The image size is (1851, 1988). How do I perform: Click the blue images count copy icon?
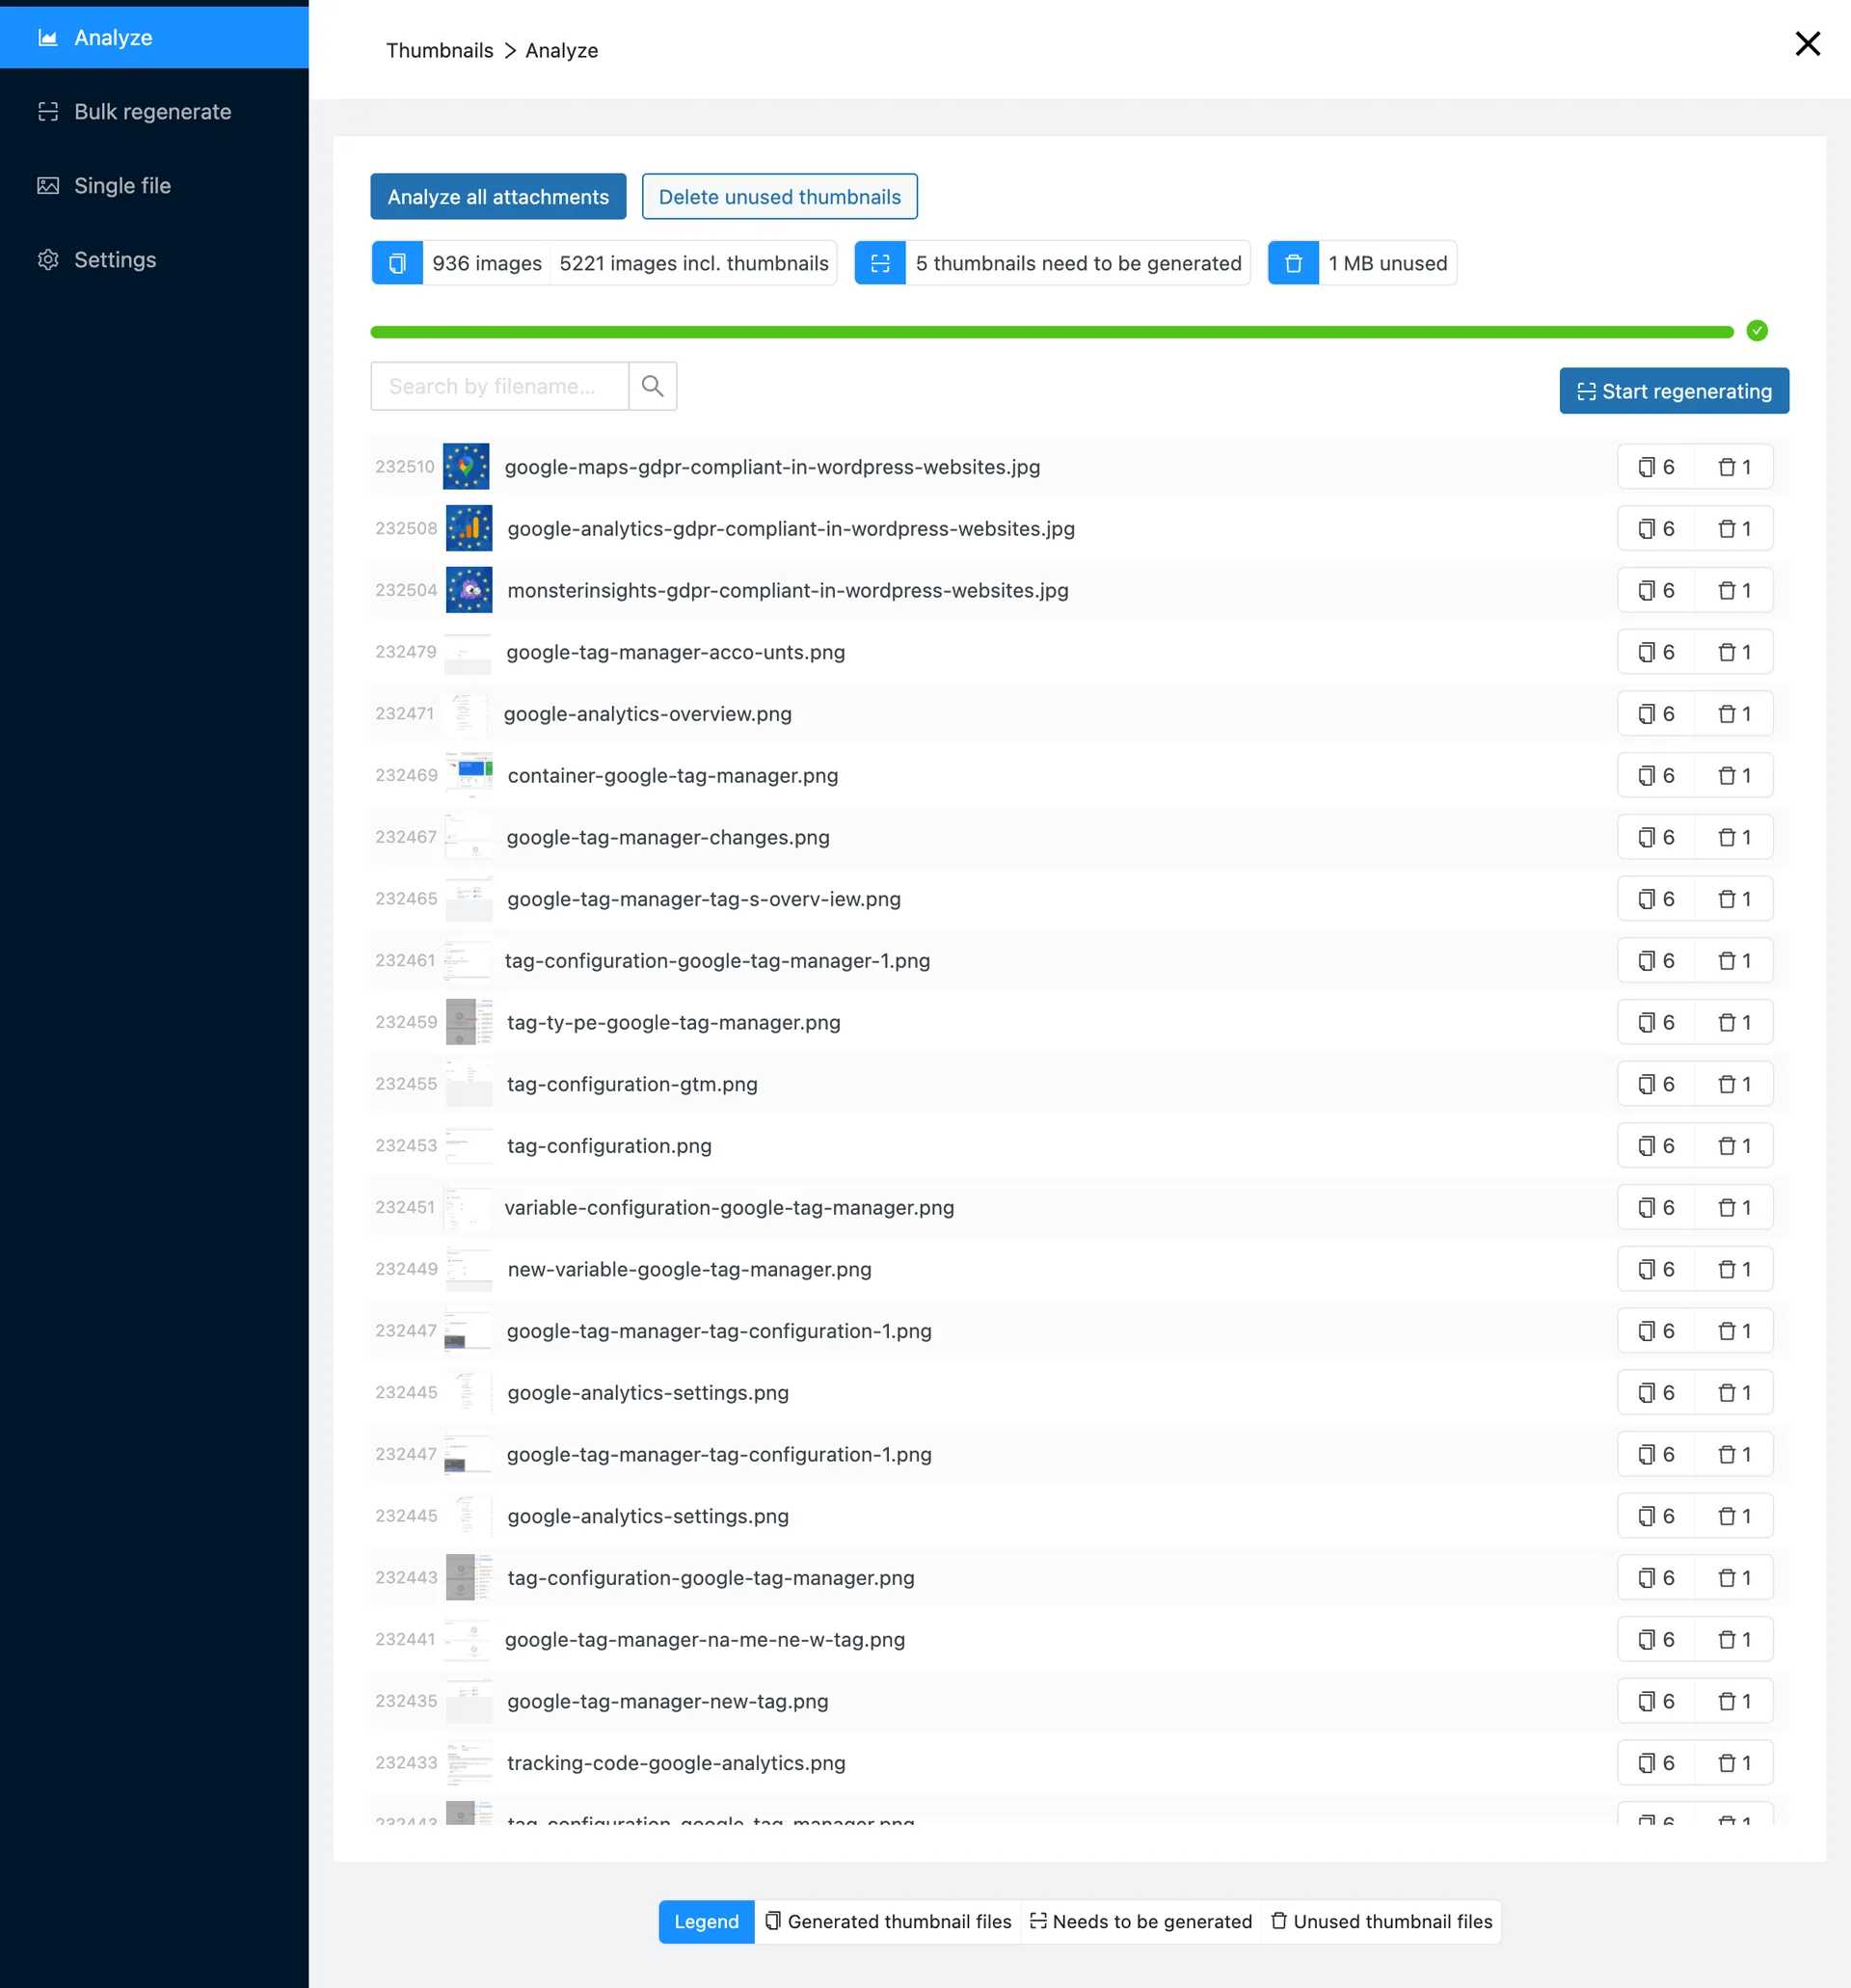[x=397, y=263]
